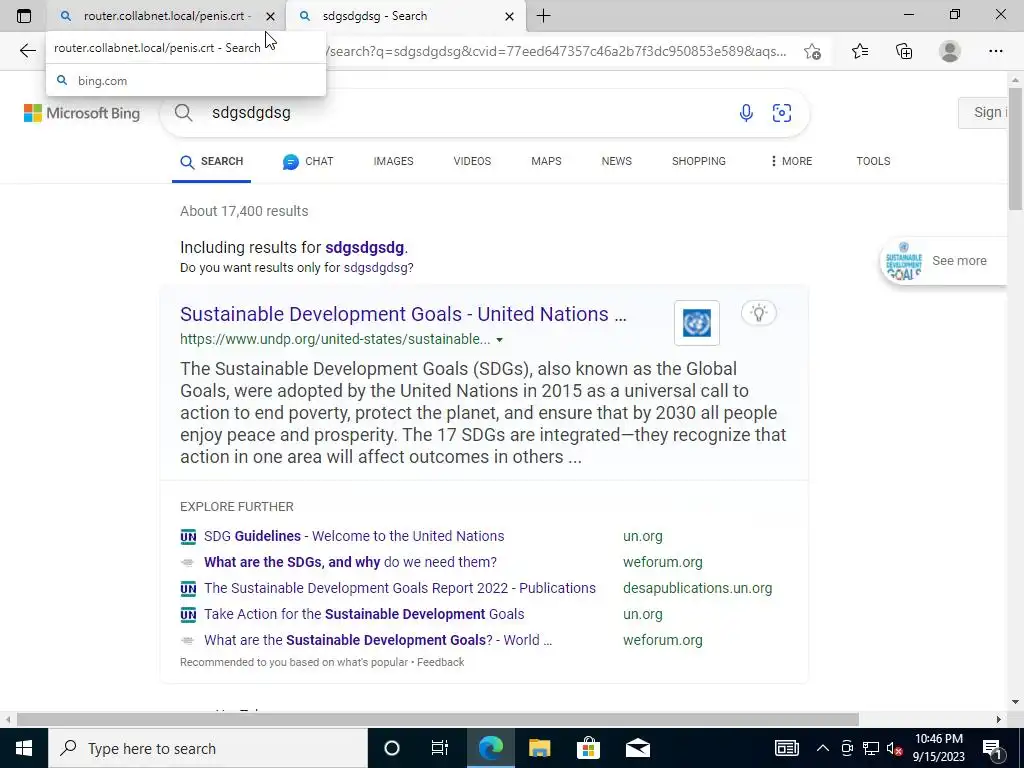Open Mail app from taskbar
This screenshot has width=1024, height=768.
[638, 748]
